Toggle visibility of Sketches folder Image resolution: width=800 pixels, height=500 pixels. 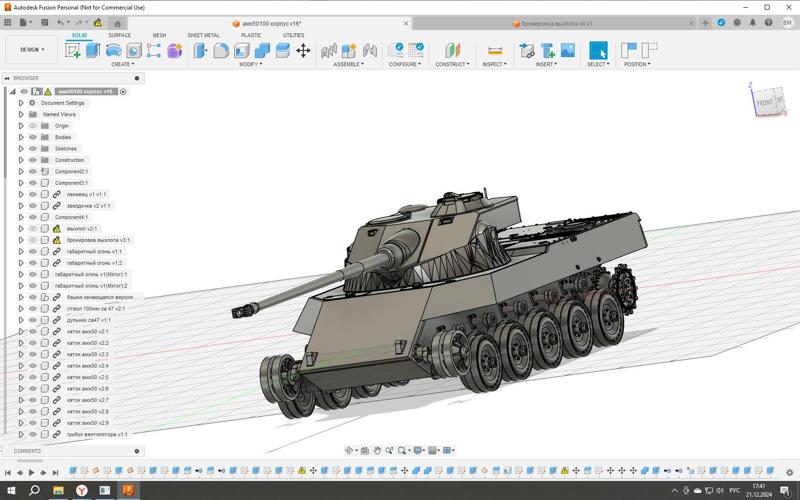click(x=33, y=148)
